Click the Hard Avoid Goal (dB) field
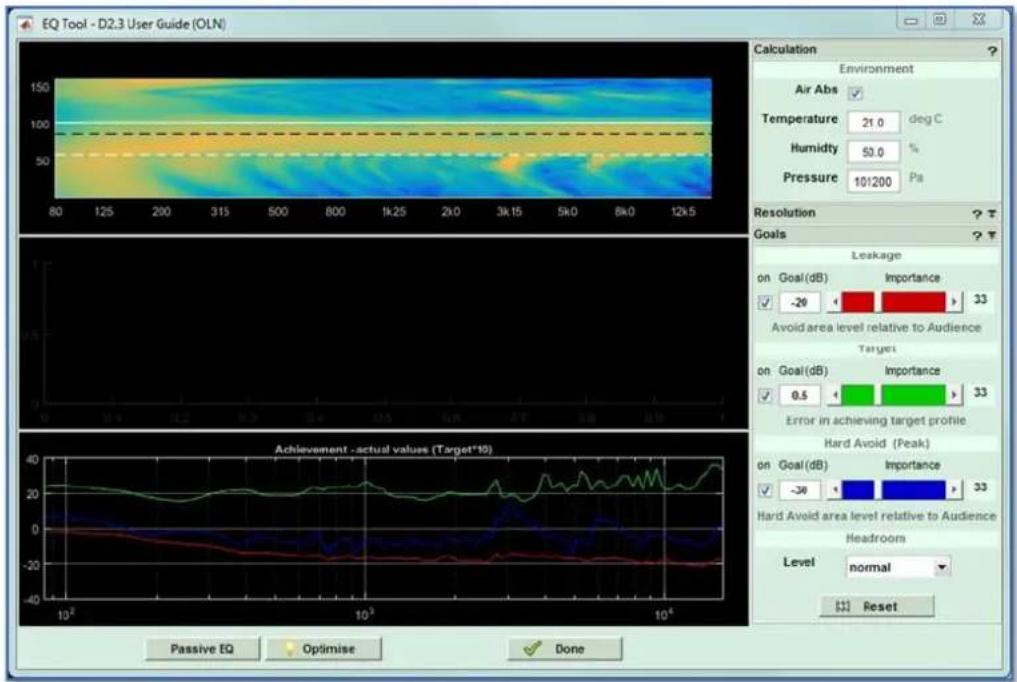1017x682 pixels. coord(799,490)
